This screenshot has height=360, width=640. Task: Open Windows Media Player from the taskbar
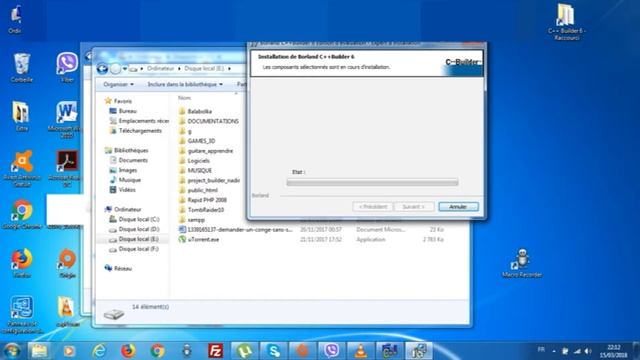[x=69, y=351]
